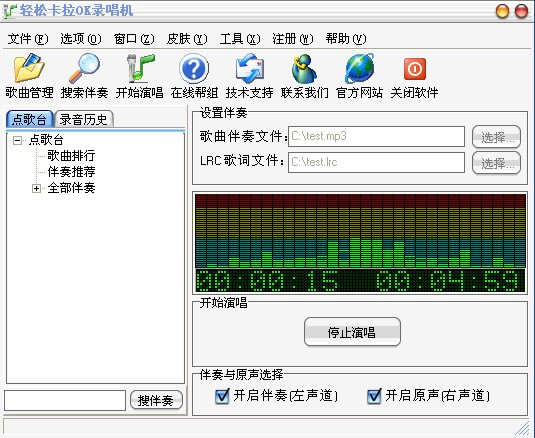
Task: Visit 官方网站 globe icon
Action: pyautogui.click(x=359, y=68)
